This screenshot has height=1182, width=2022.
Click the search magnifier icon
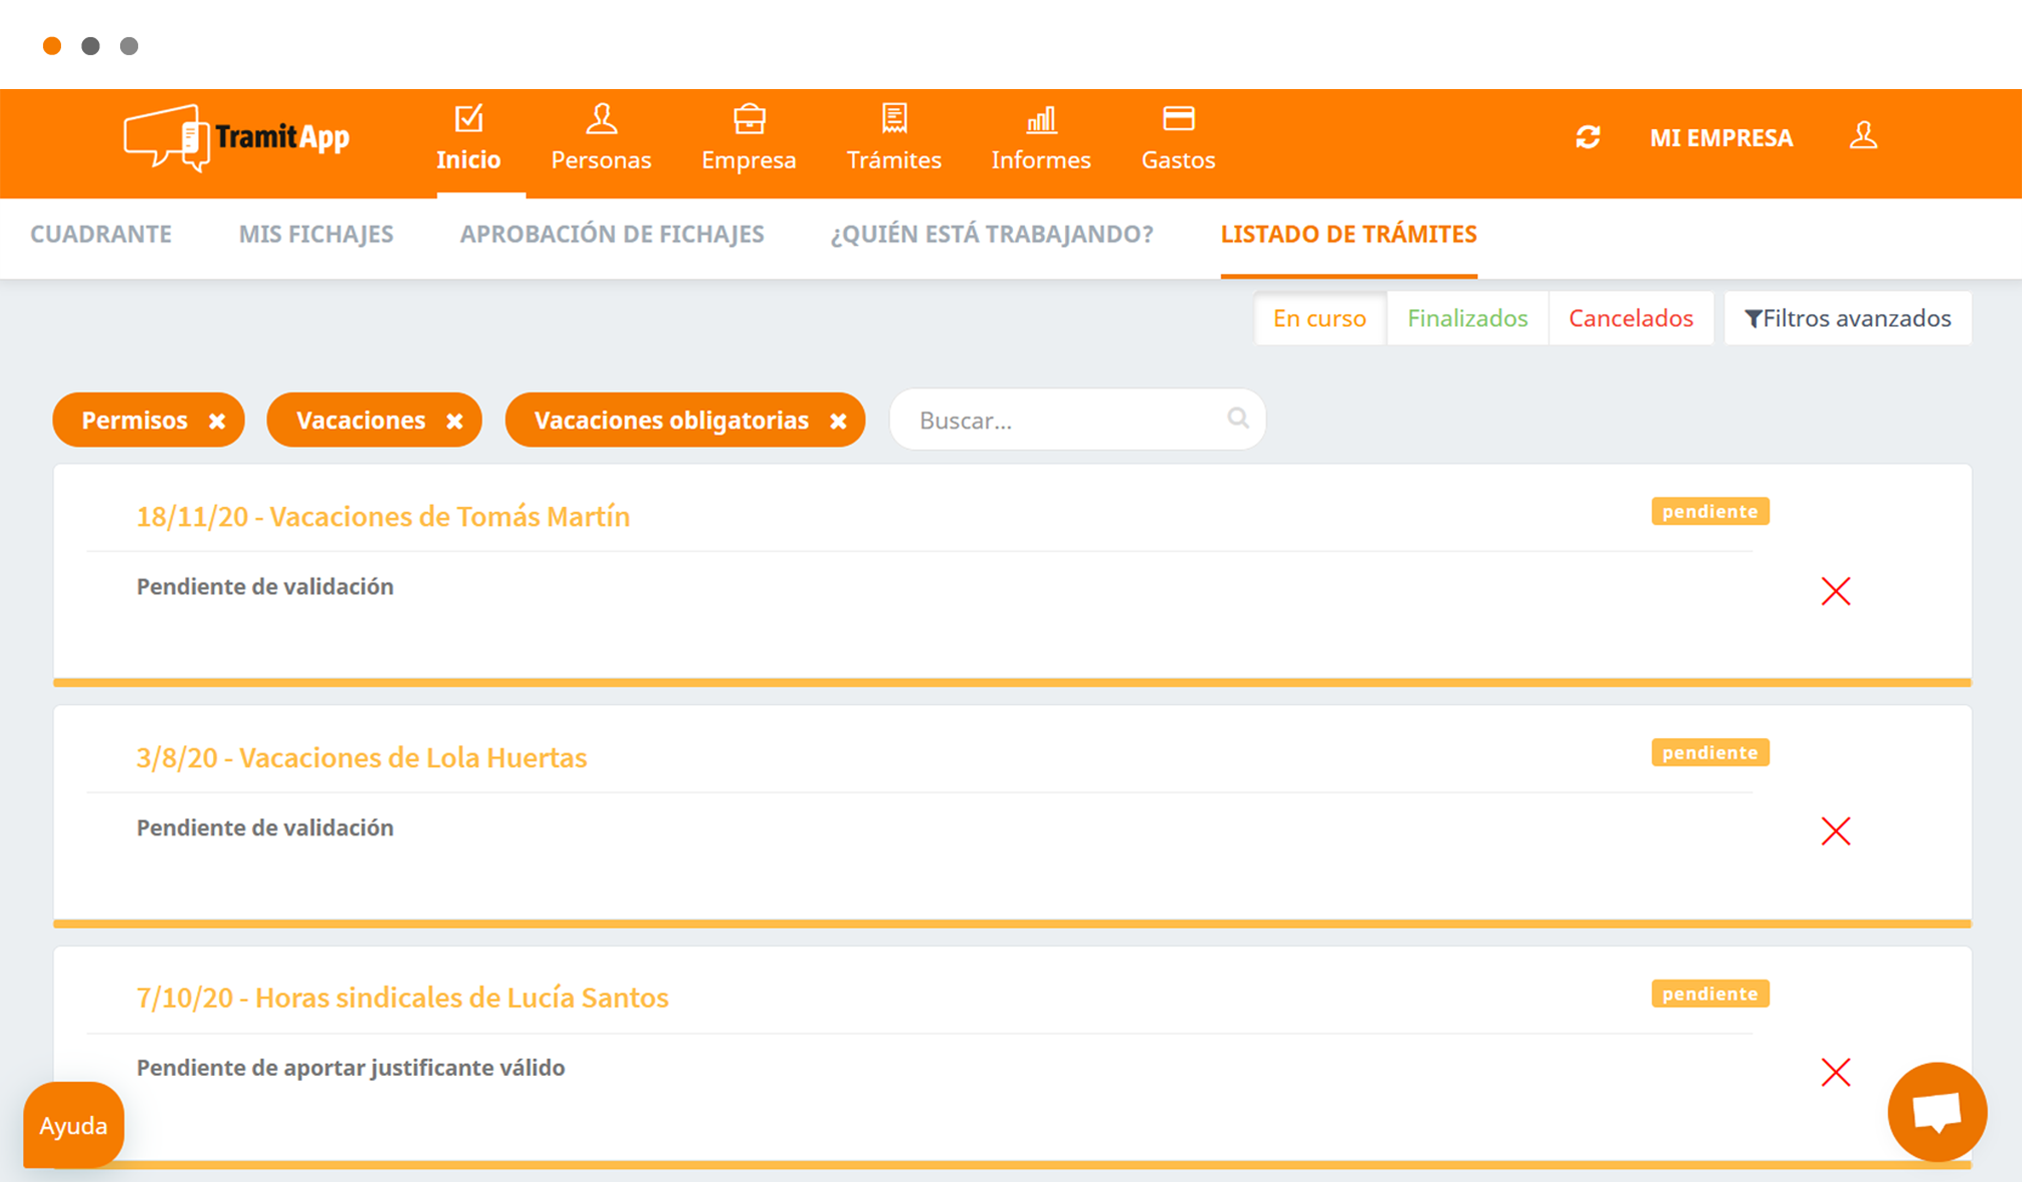(x=1238, y=418)
